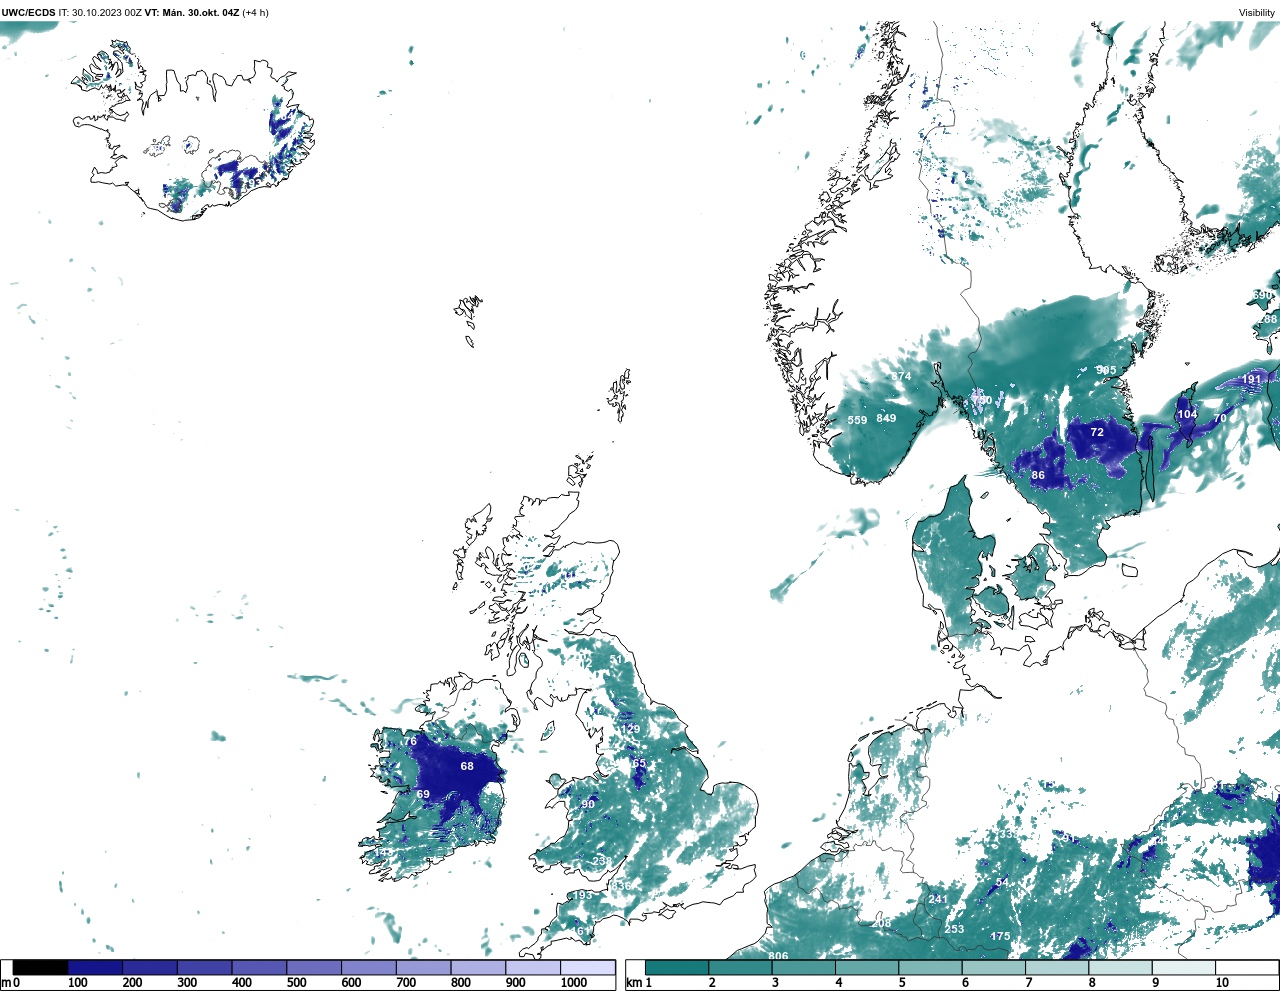
Task: Select the 5–6 km teal legend block
Action: (x=930, y=967)
